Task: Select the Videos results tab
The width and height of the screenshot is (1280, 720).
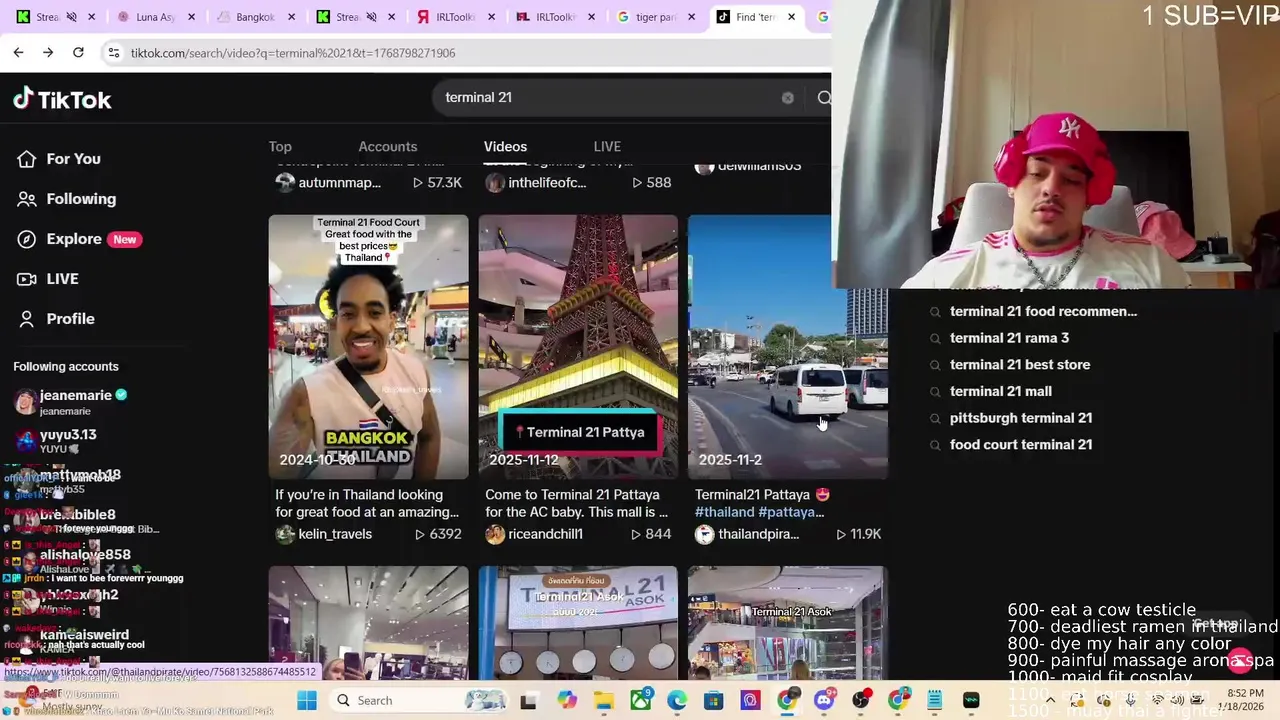Action: click(505, 147)
